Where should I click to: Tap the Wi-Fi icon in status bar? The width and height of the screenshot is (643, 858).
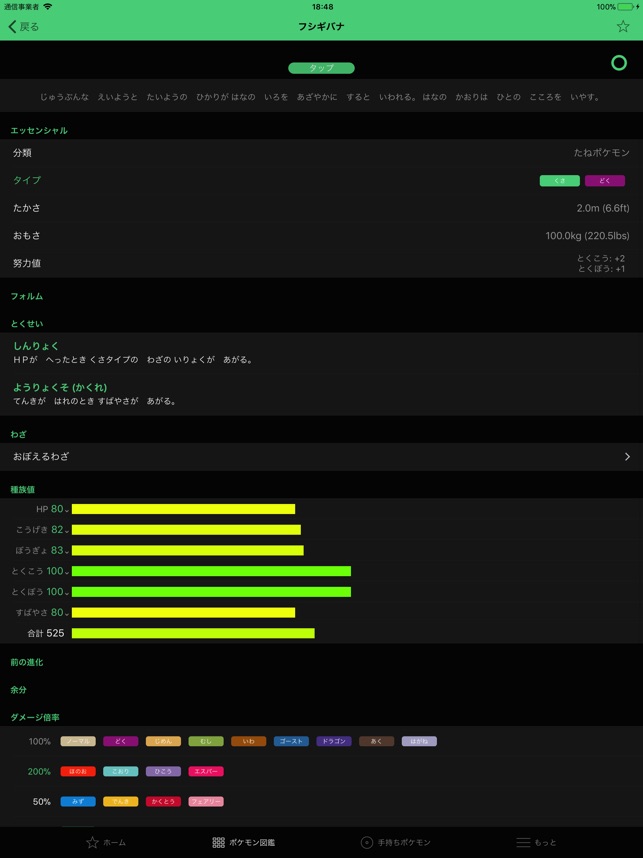(x=48, y=7)
